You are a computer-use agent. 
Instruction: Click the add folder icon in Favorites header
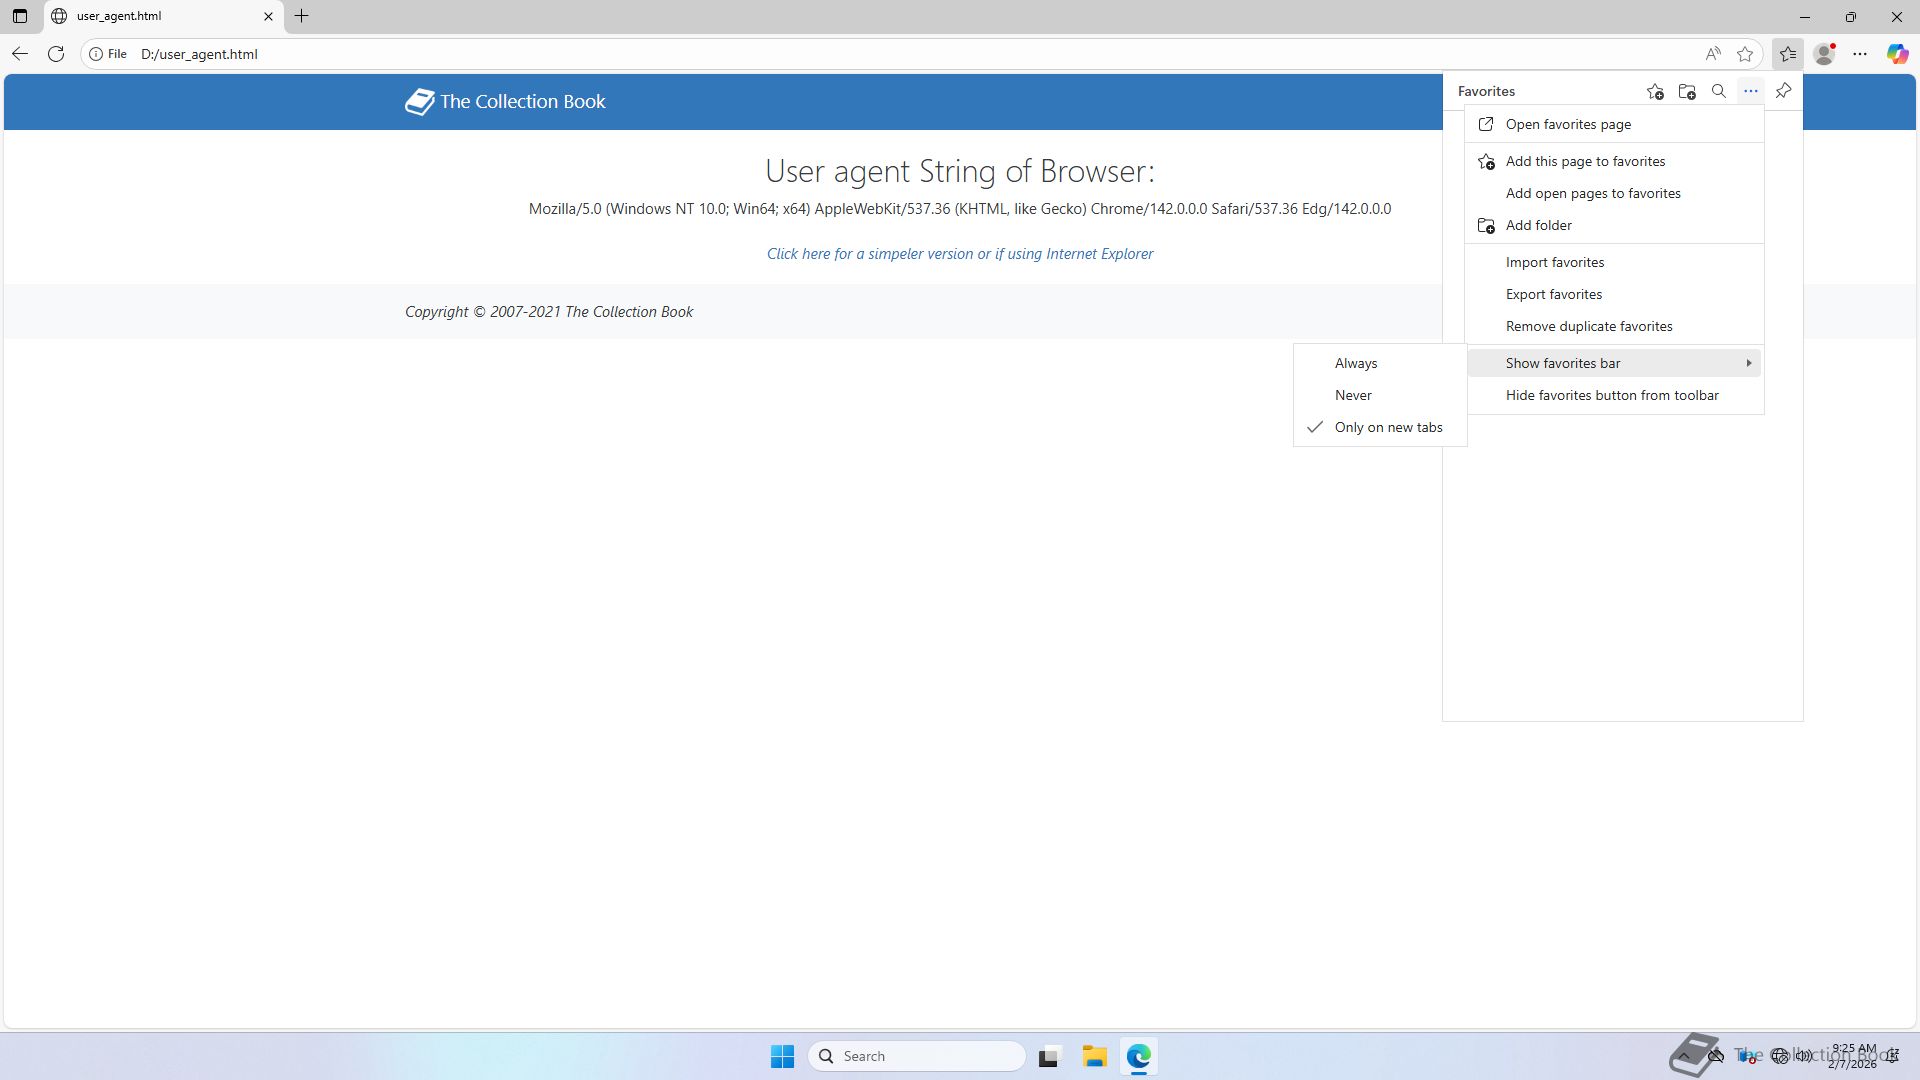click(1687, 91)
